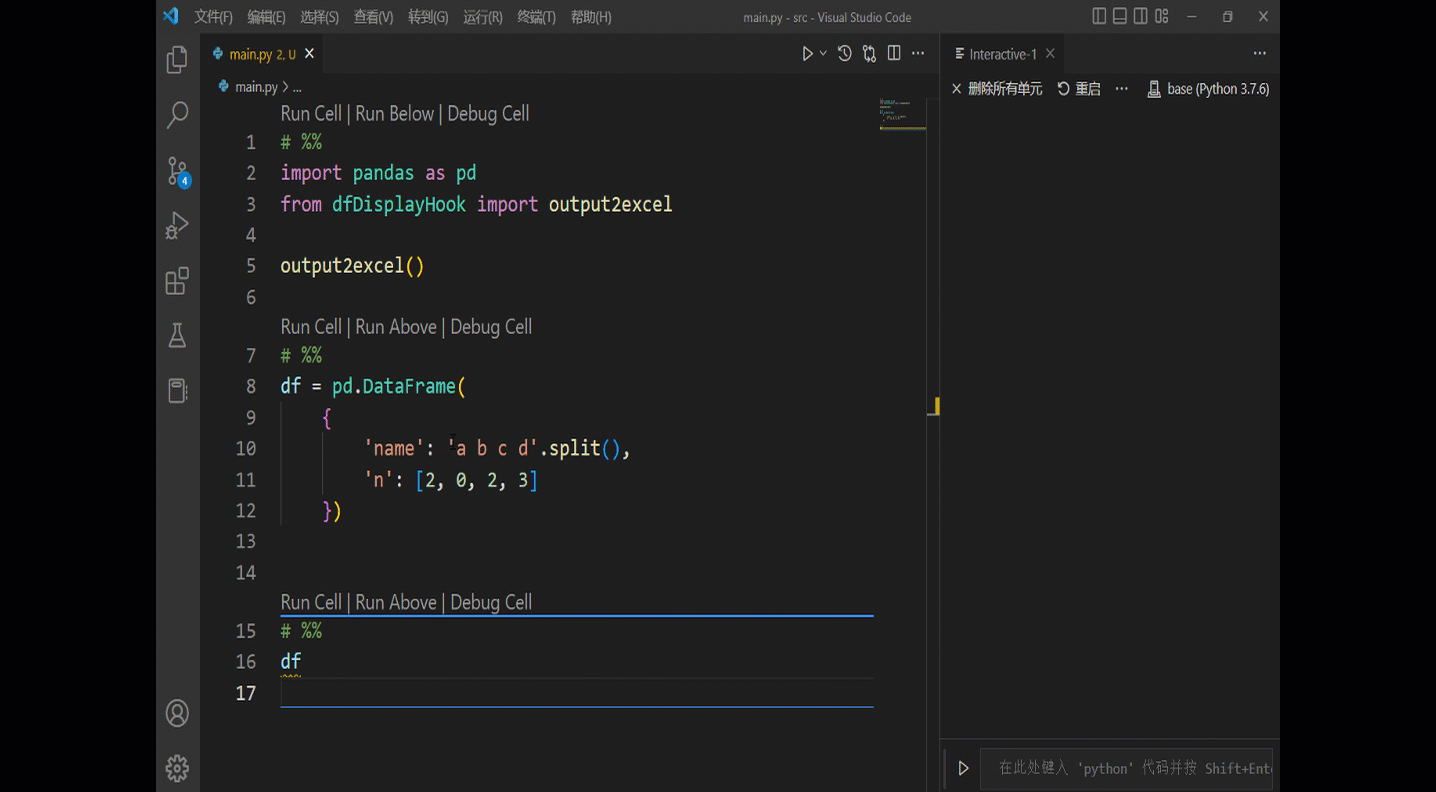Screen dimensions: 1436x792
Task: Open Interactive-1 more actions menu
Action: click(1259, 53)
